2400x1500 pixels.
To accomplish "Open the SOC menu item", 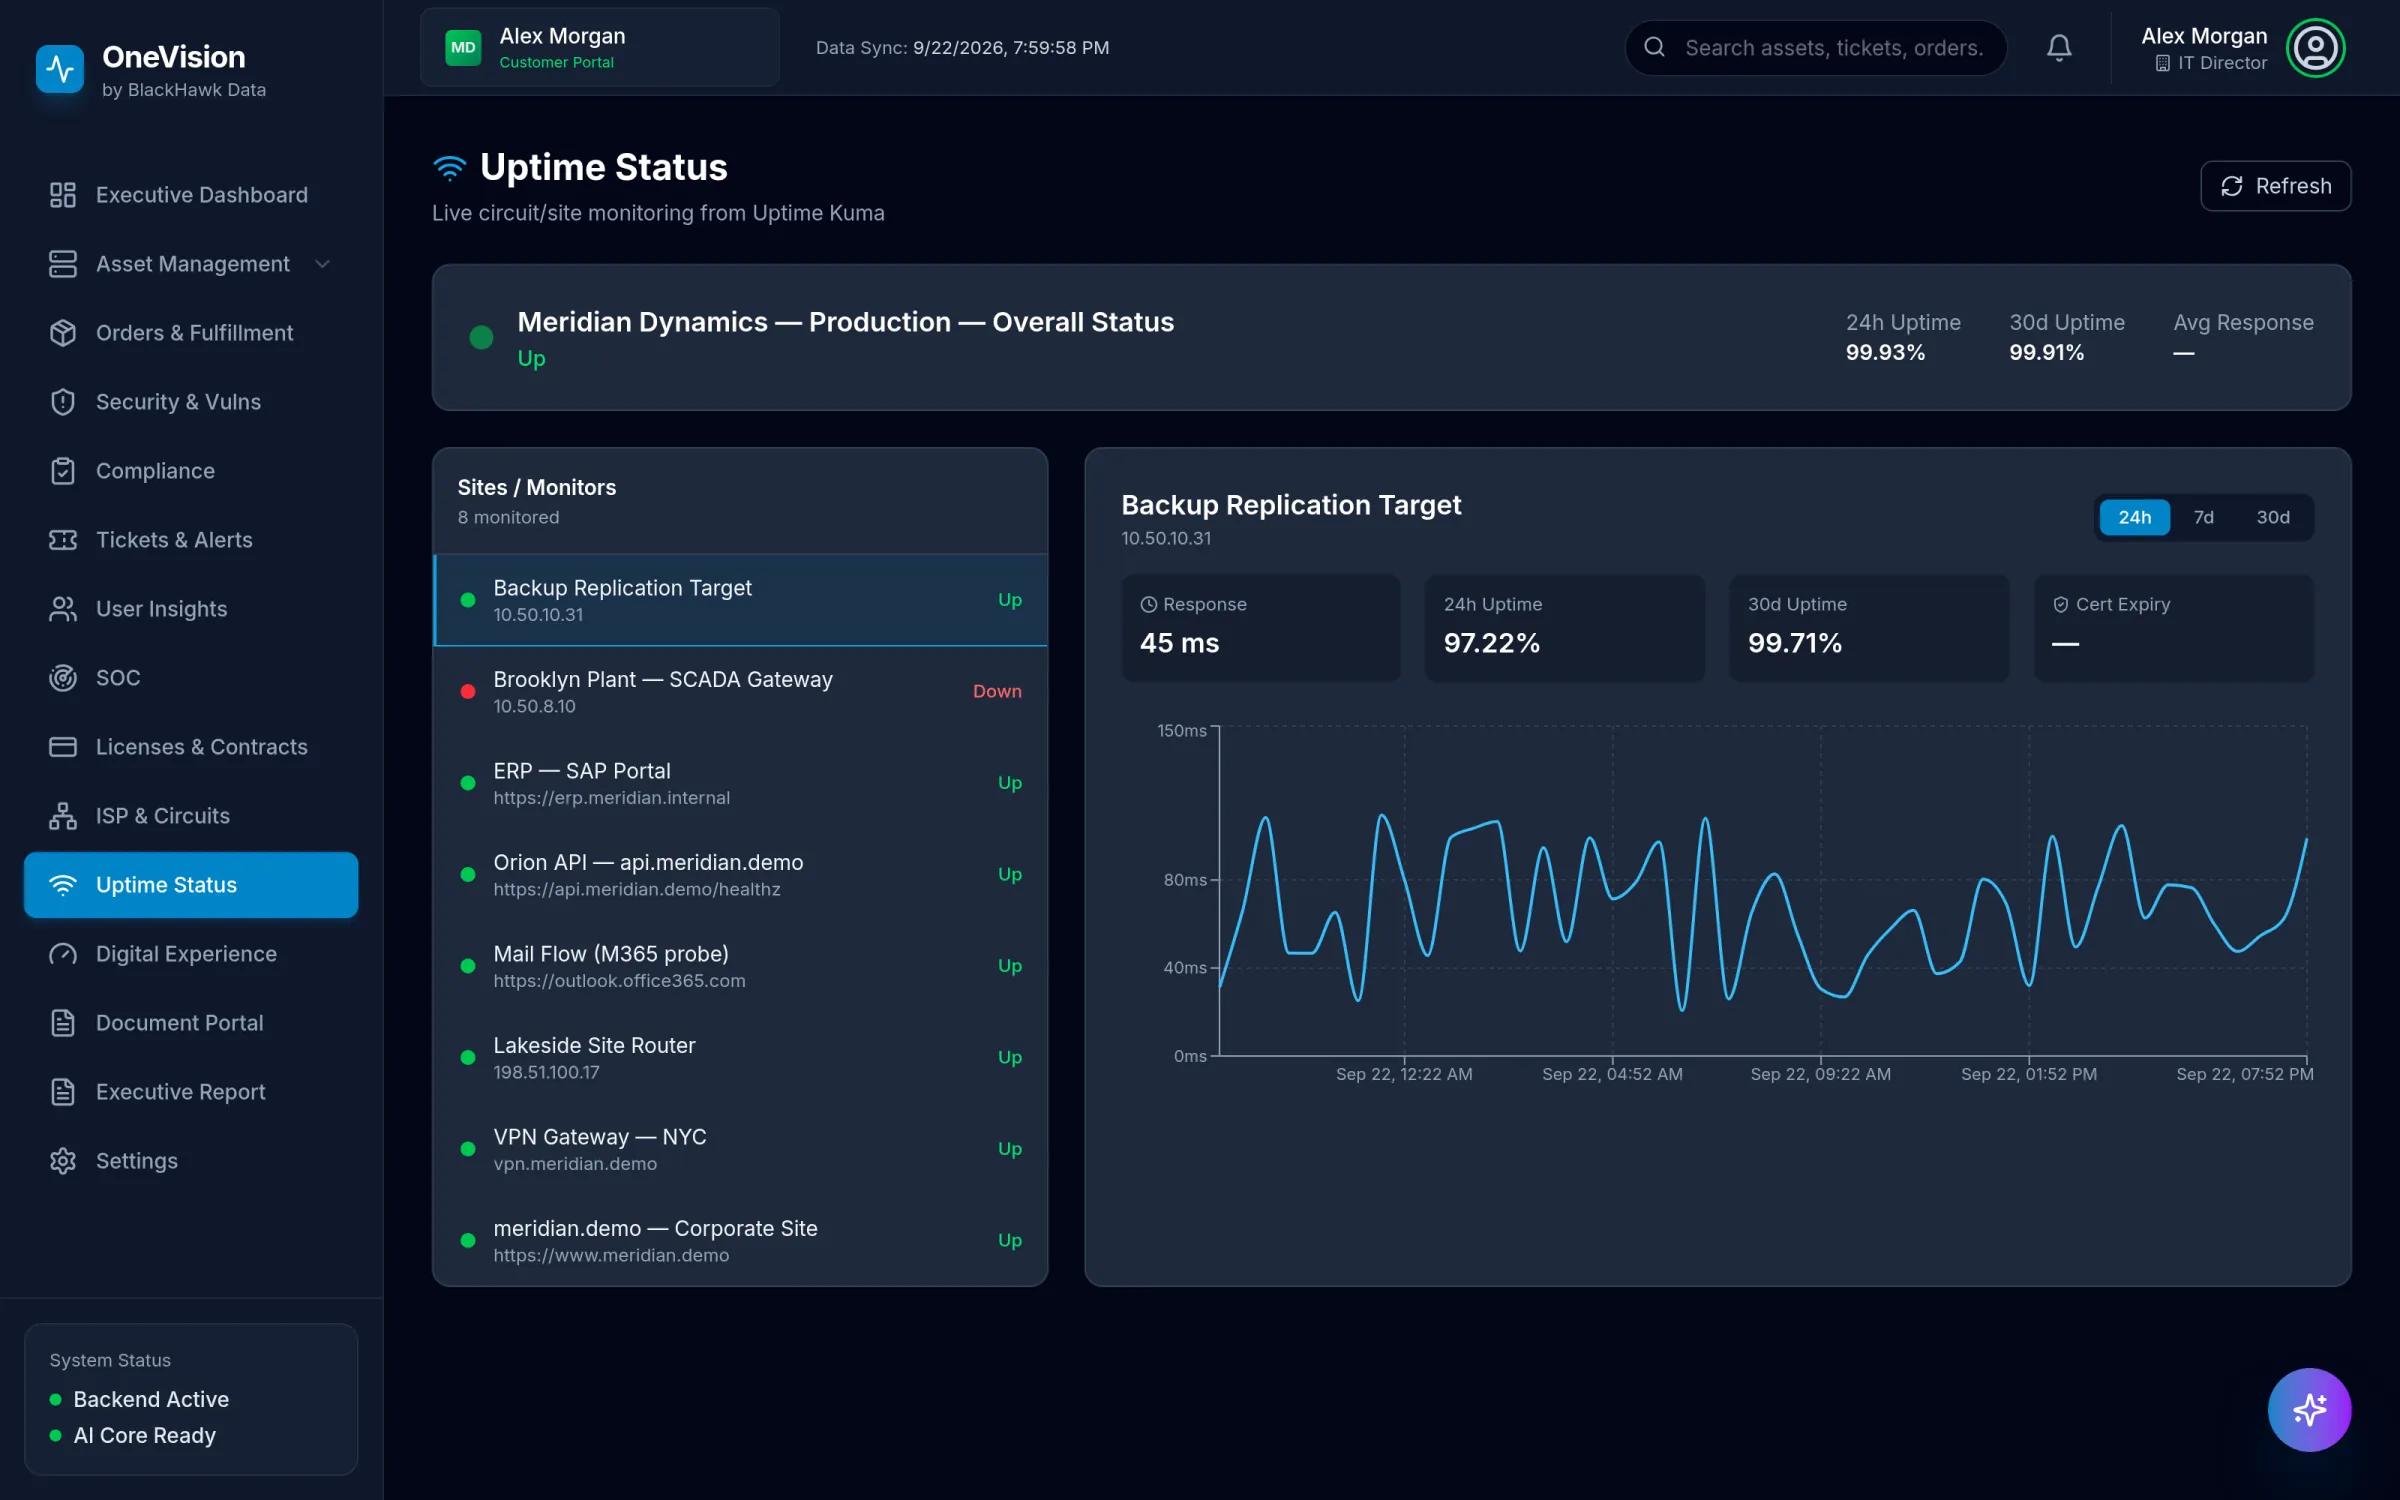I will click(x=191, y=678).
